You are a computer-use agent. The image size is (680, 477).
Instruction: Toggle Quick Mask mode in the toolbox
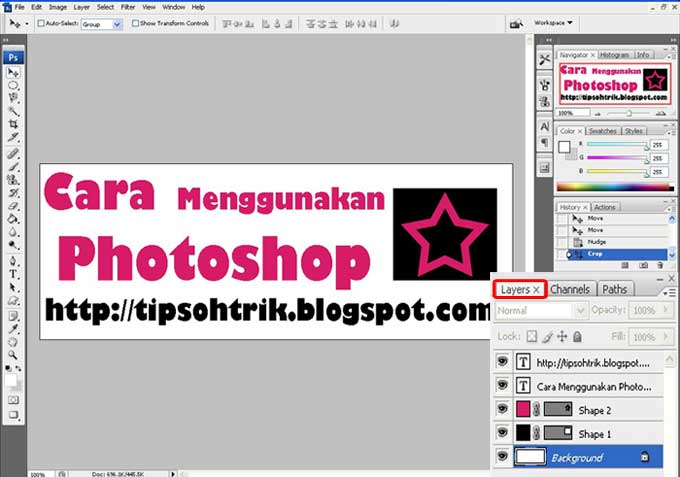[13, 400]
